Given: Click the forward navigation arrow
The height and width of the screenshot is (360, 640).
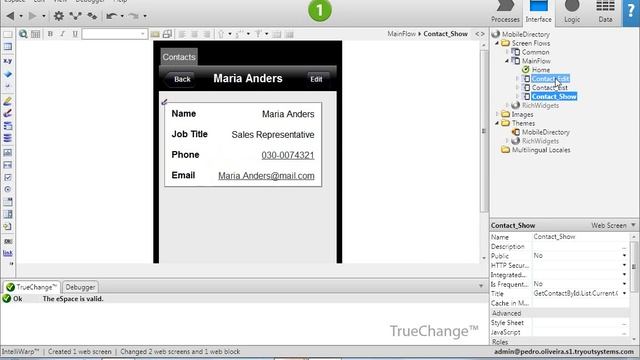Looking at the screenshot, I should click(33, 16).
